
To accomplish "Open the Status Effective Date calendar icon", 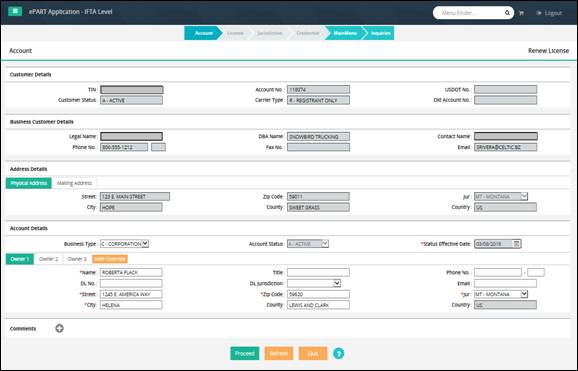I will coord(517,244).
